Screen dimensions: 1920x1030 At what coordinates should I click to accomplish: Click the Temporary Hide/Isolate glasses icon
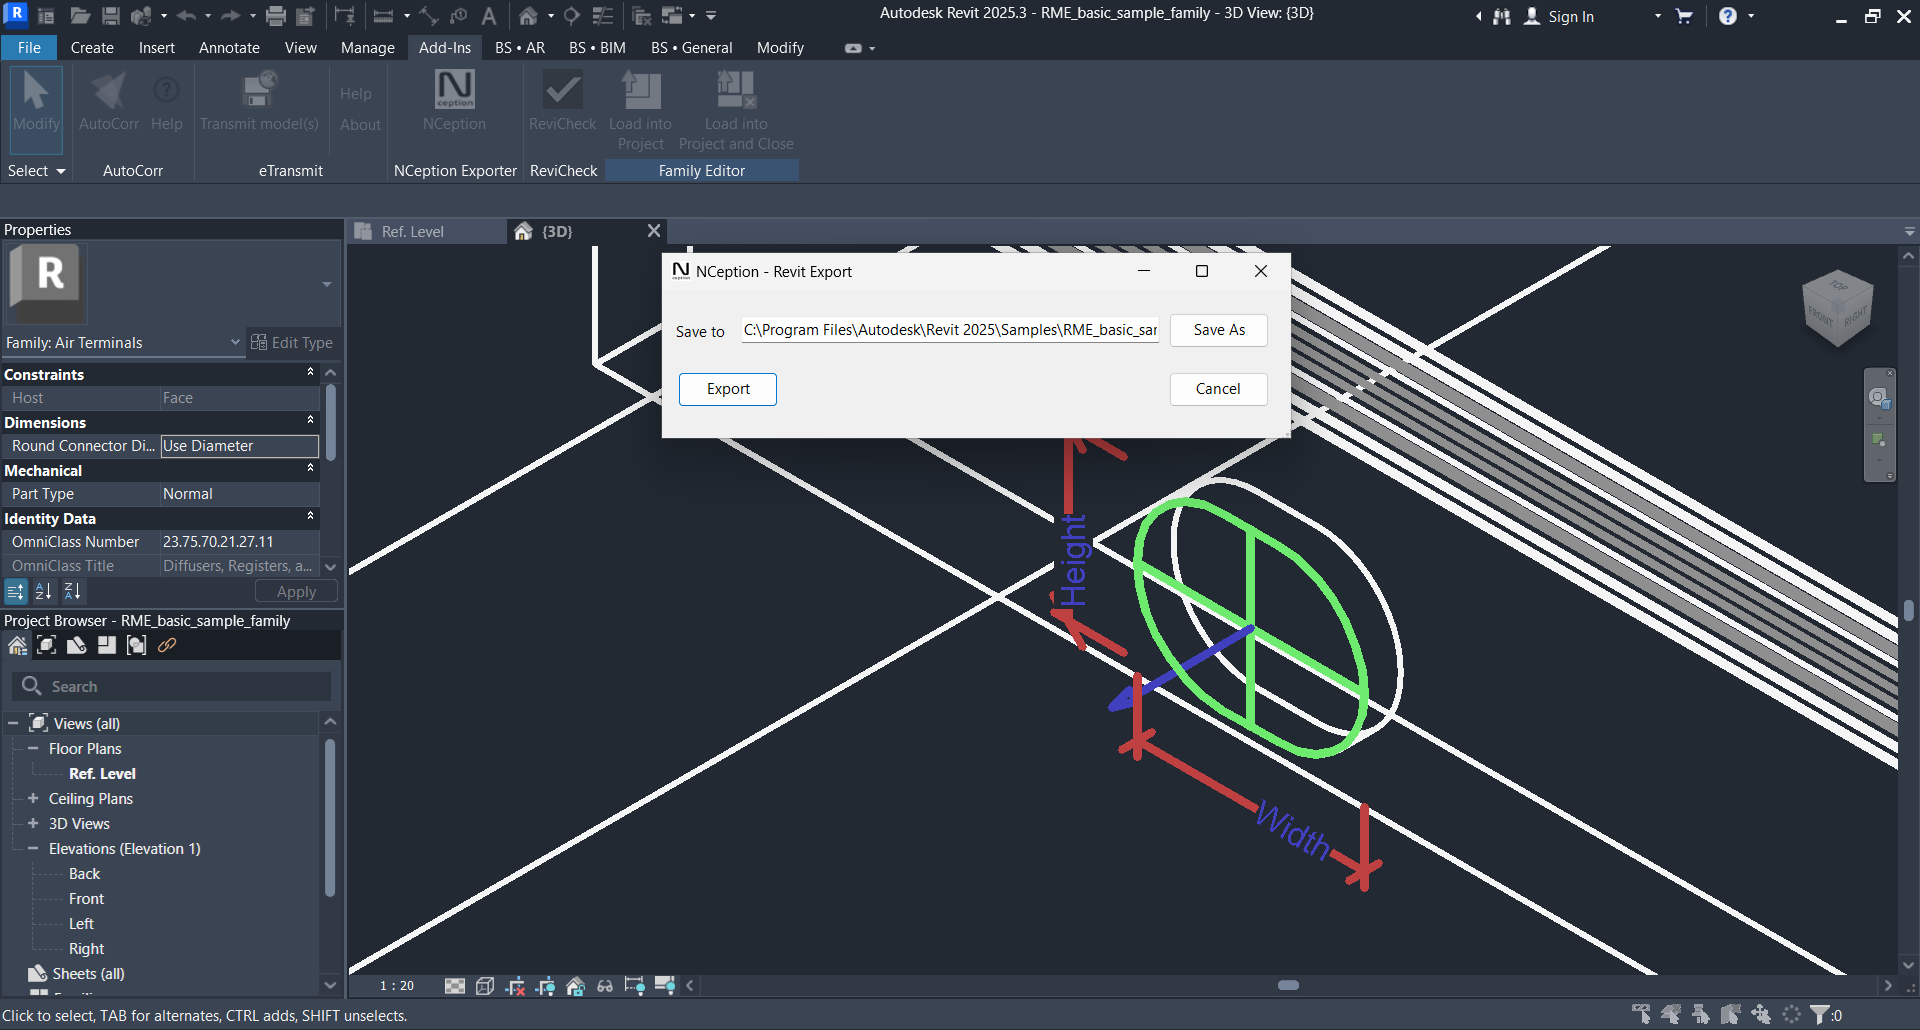click(x=605, y=986)
